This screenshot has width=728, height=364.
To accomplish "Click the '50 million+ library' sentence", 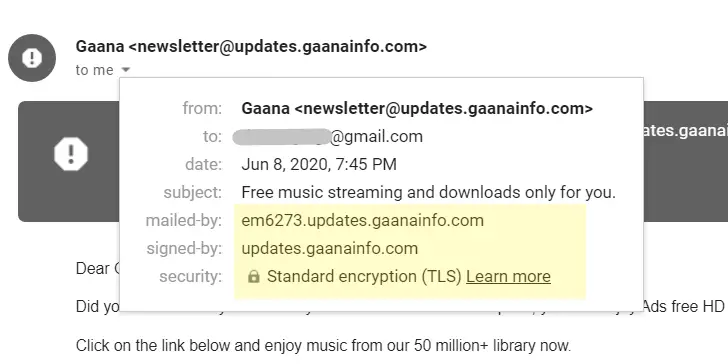I will pyautogui.click(x=323, y=345).
